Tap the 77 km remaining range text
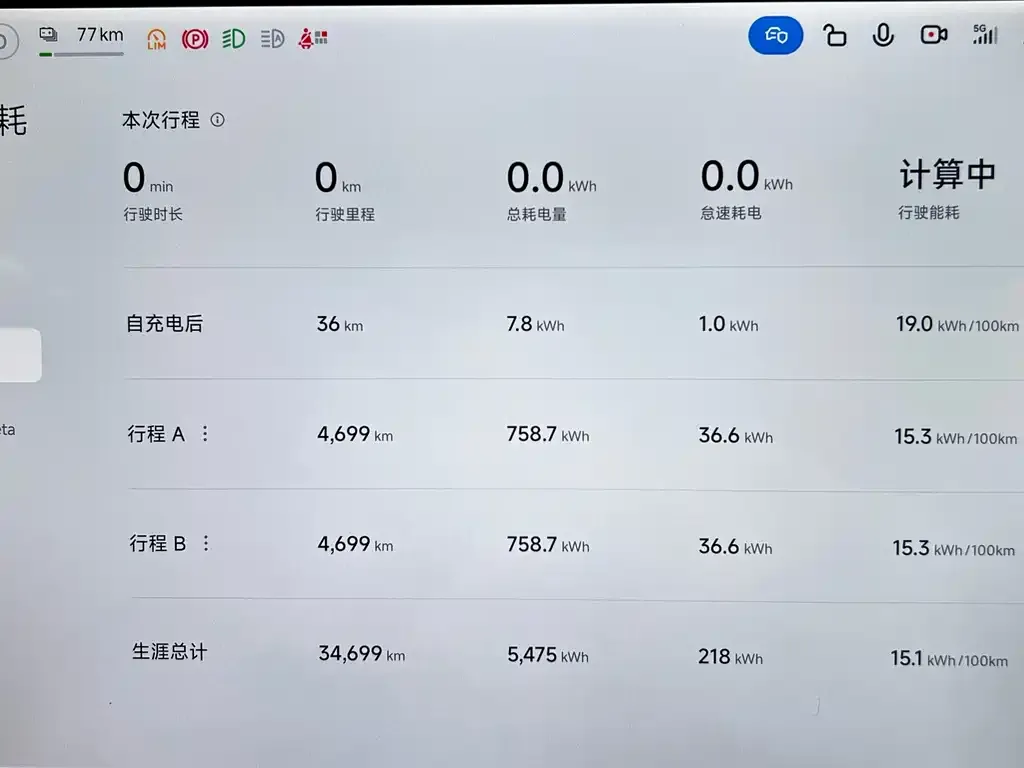The image size is (1024, 768). (x=100, y=34)
